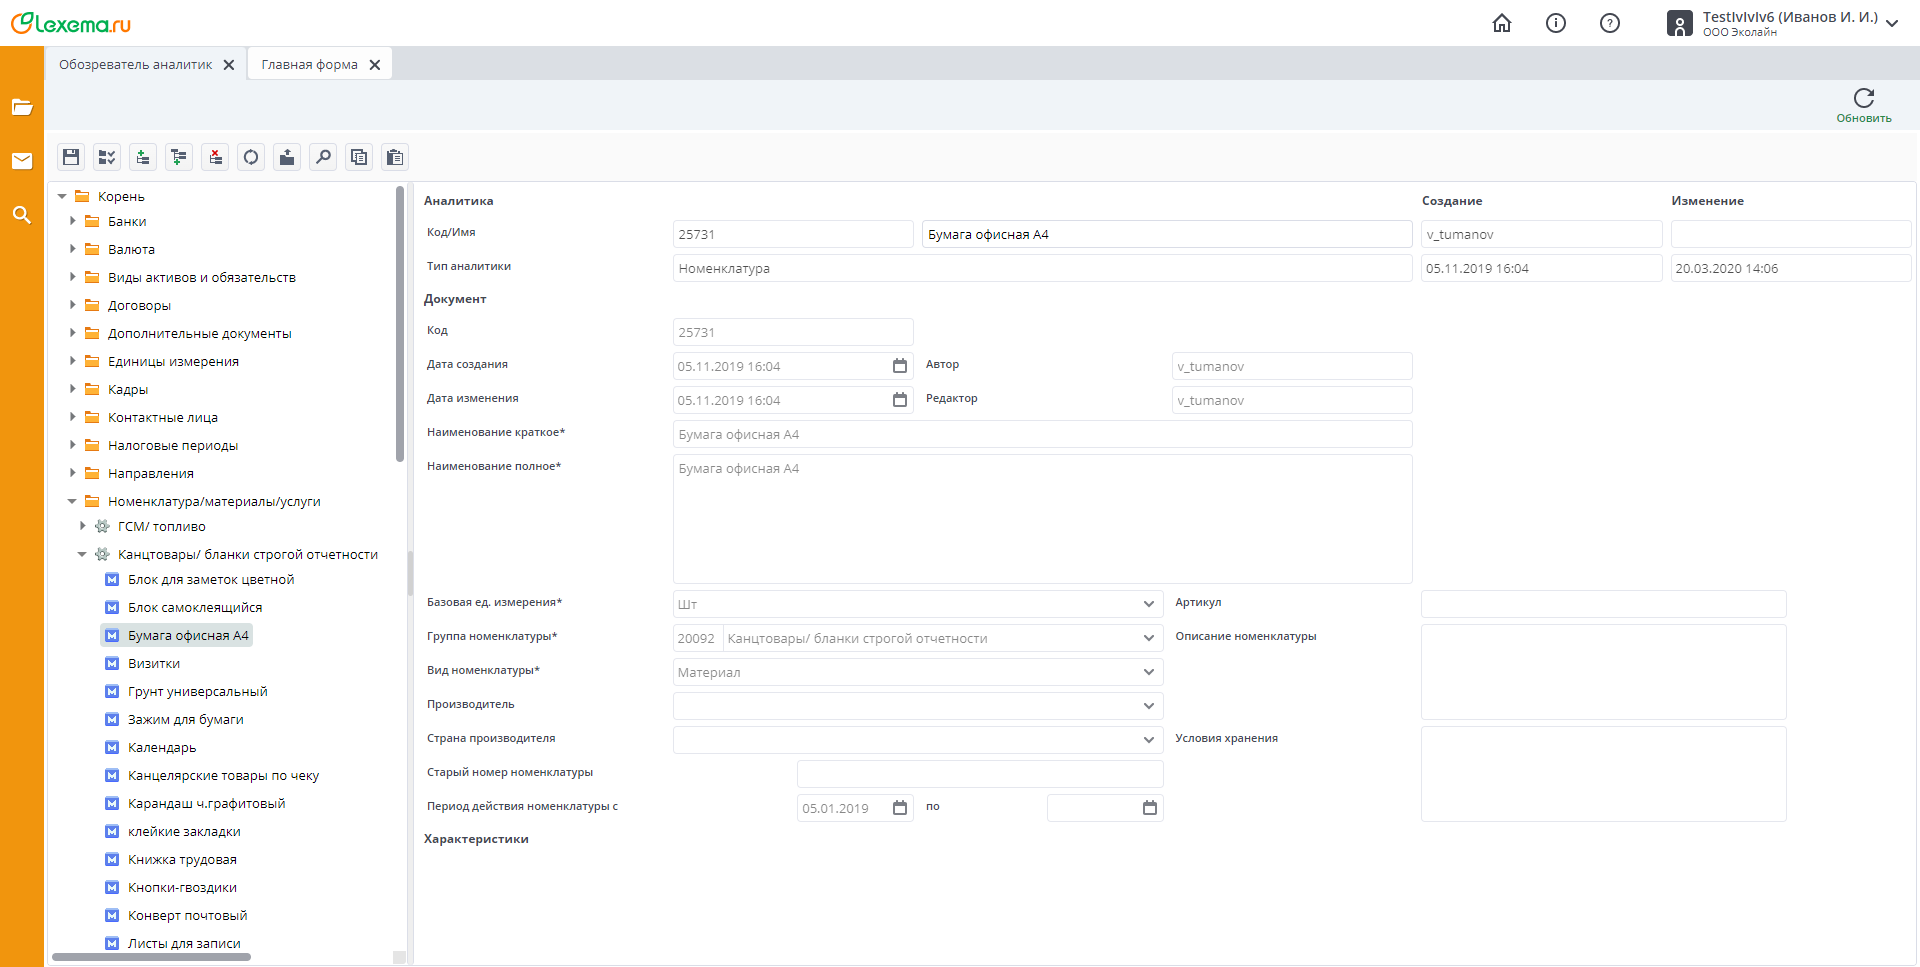The width and height of the screenshot is (1920, 967).
Task: Click the folder upload arrow toolbar icon
Action: [287, 157]
